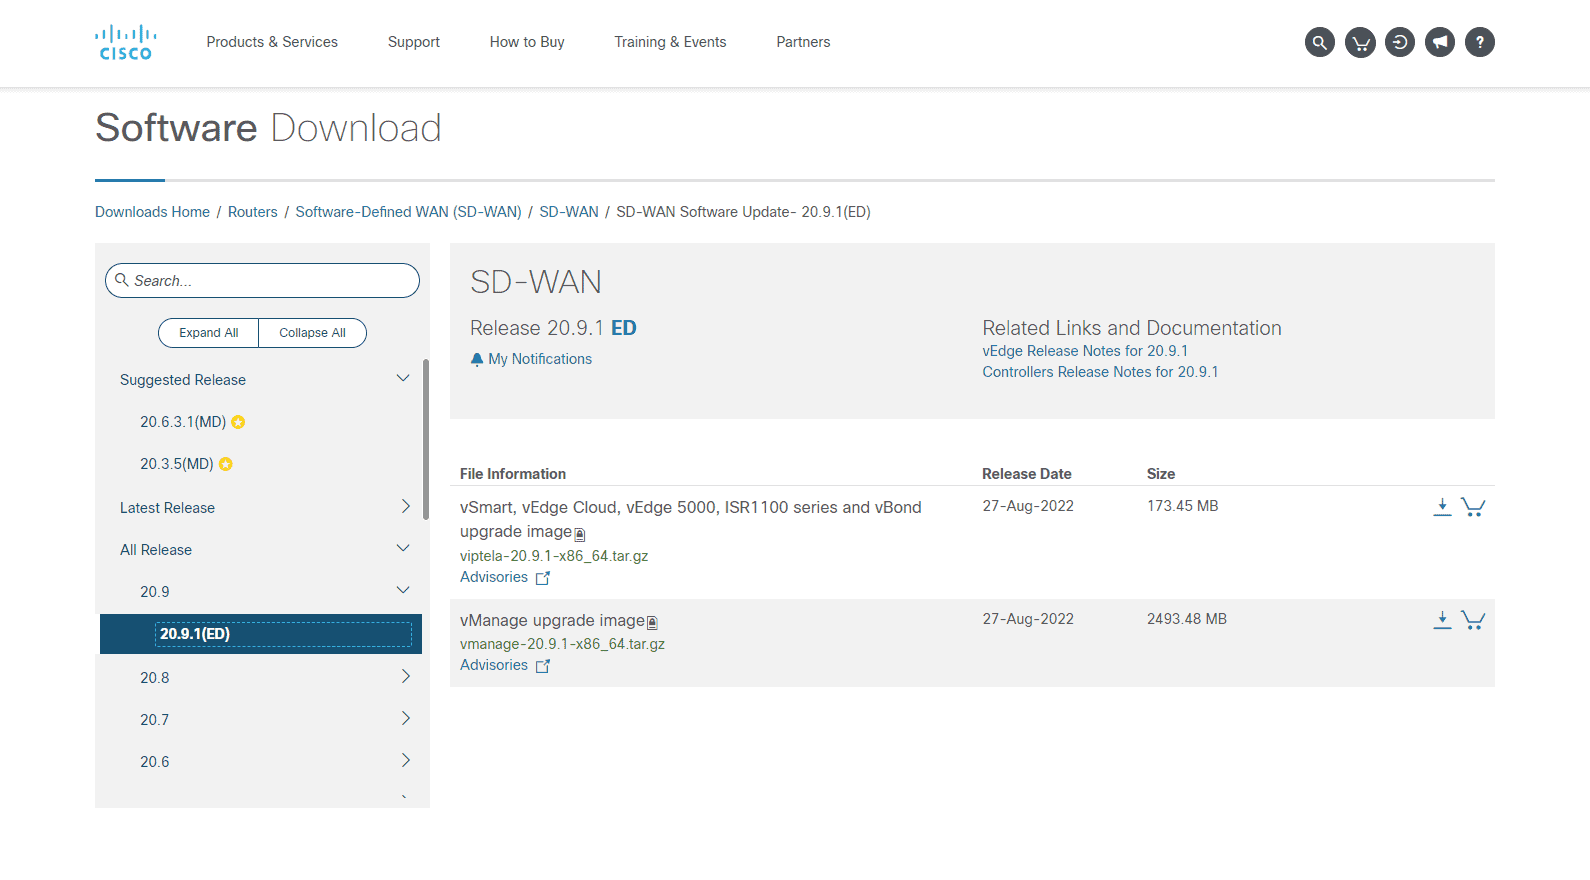Open the Support menu
Image resolution: width=1590 pixels, height=880 pixels.
coord(414,42)
